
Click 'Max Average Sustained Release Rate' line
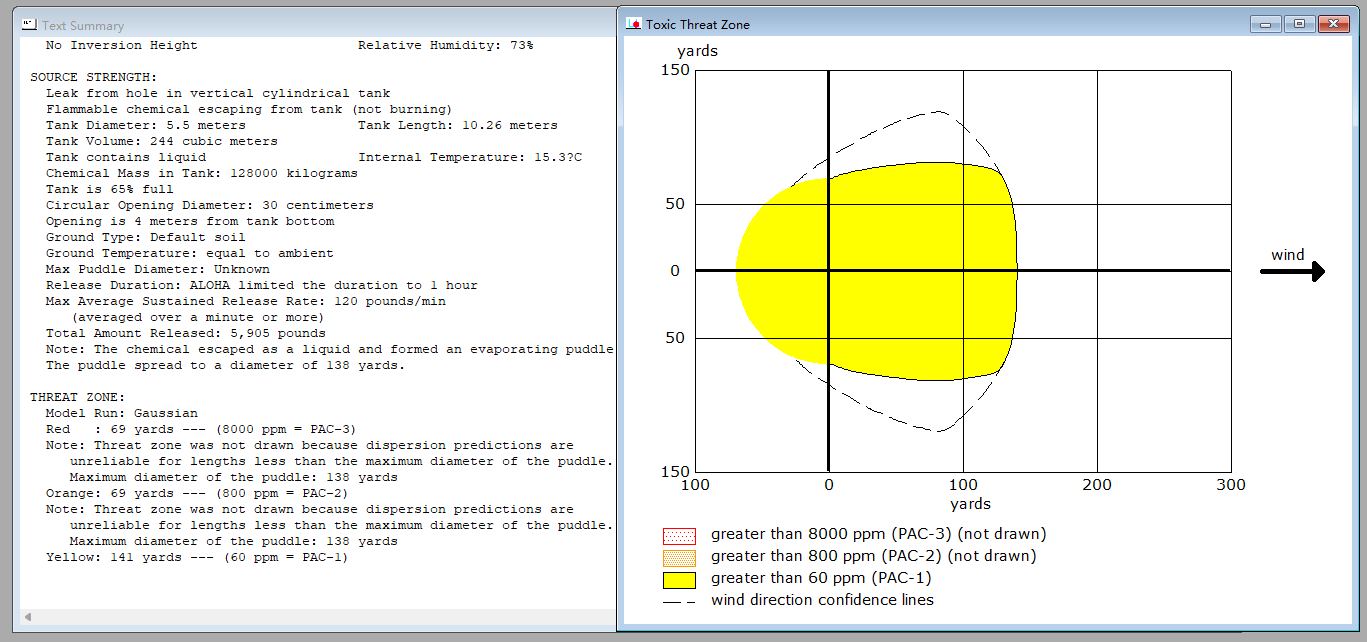tap(246, 301)
